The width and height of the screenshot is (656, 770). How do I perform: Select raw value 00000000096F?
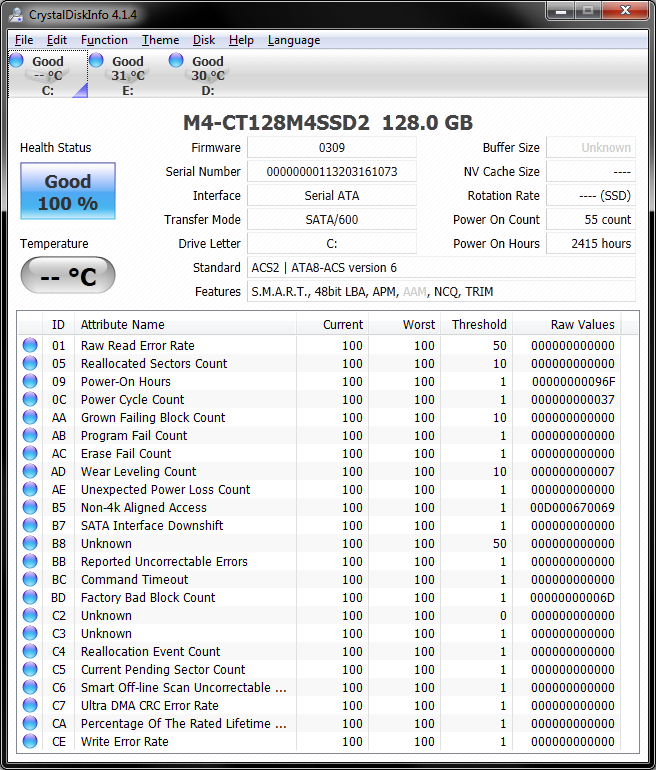[574, 382]
